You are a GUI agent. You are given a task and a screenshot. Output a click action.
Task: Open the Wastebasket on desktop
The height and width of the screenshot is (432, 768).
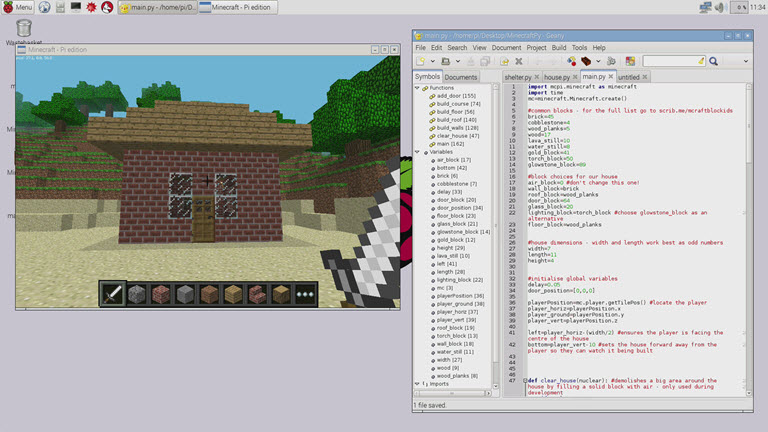click(x=17, y=31)
